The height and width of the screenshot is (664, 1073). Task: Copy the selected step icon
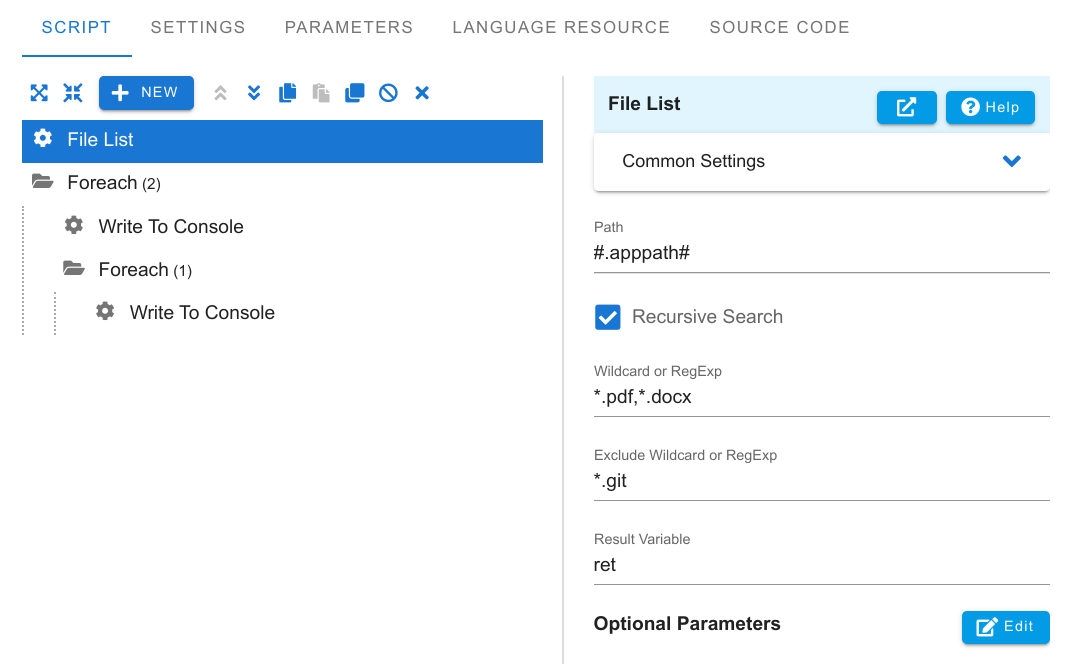[287, 92]
